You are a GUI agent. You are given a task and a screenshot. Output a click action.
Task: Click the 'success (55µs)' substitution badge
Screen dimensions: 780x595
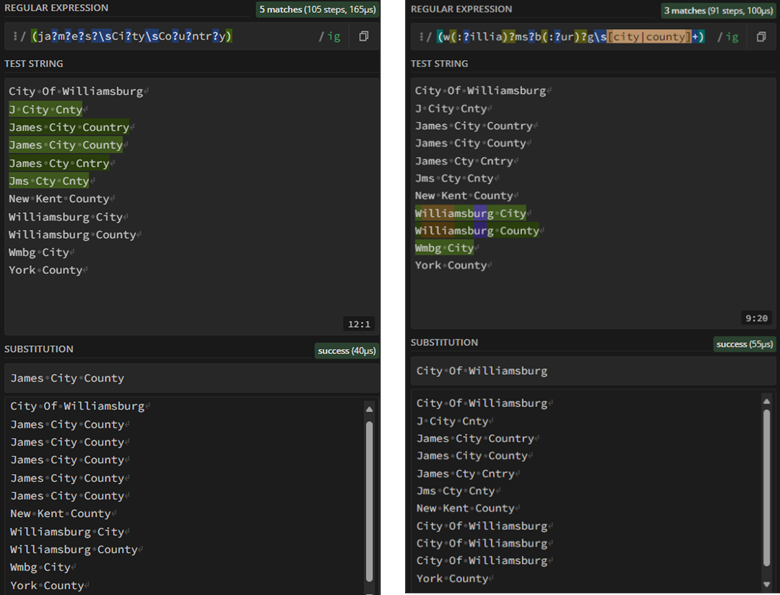point(745,344)
